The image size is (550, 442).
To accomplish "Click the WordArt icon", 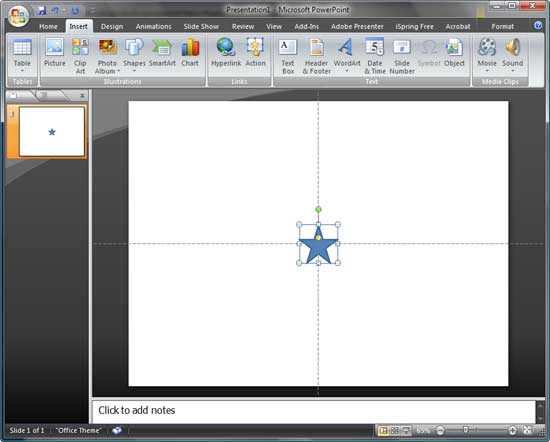I will [x=347, y=47].
